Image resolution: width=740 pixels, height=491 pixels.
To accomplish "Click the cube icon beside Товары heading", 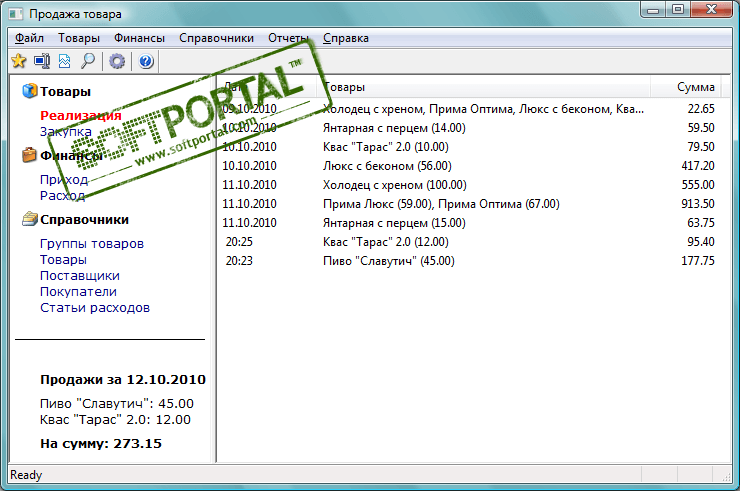I will click(29, 91).
